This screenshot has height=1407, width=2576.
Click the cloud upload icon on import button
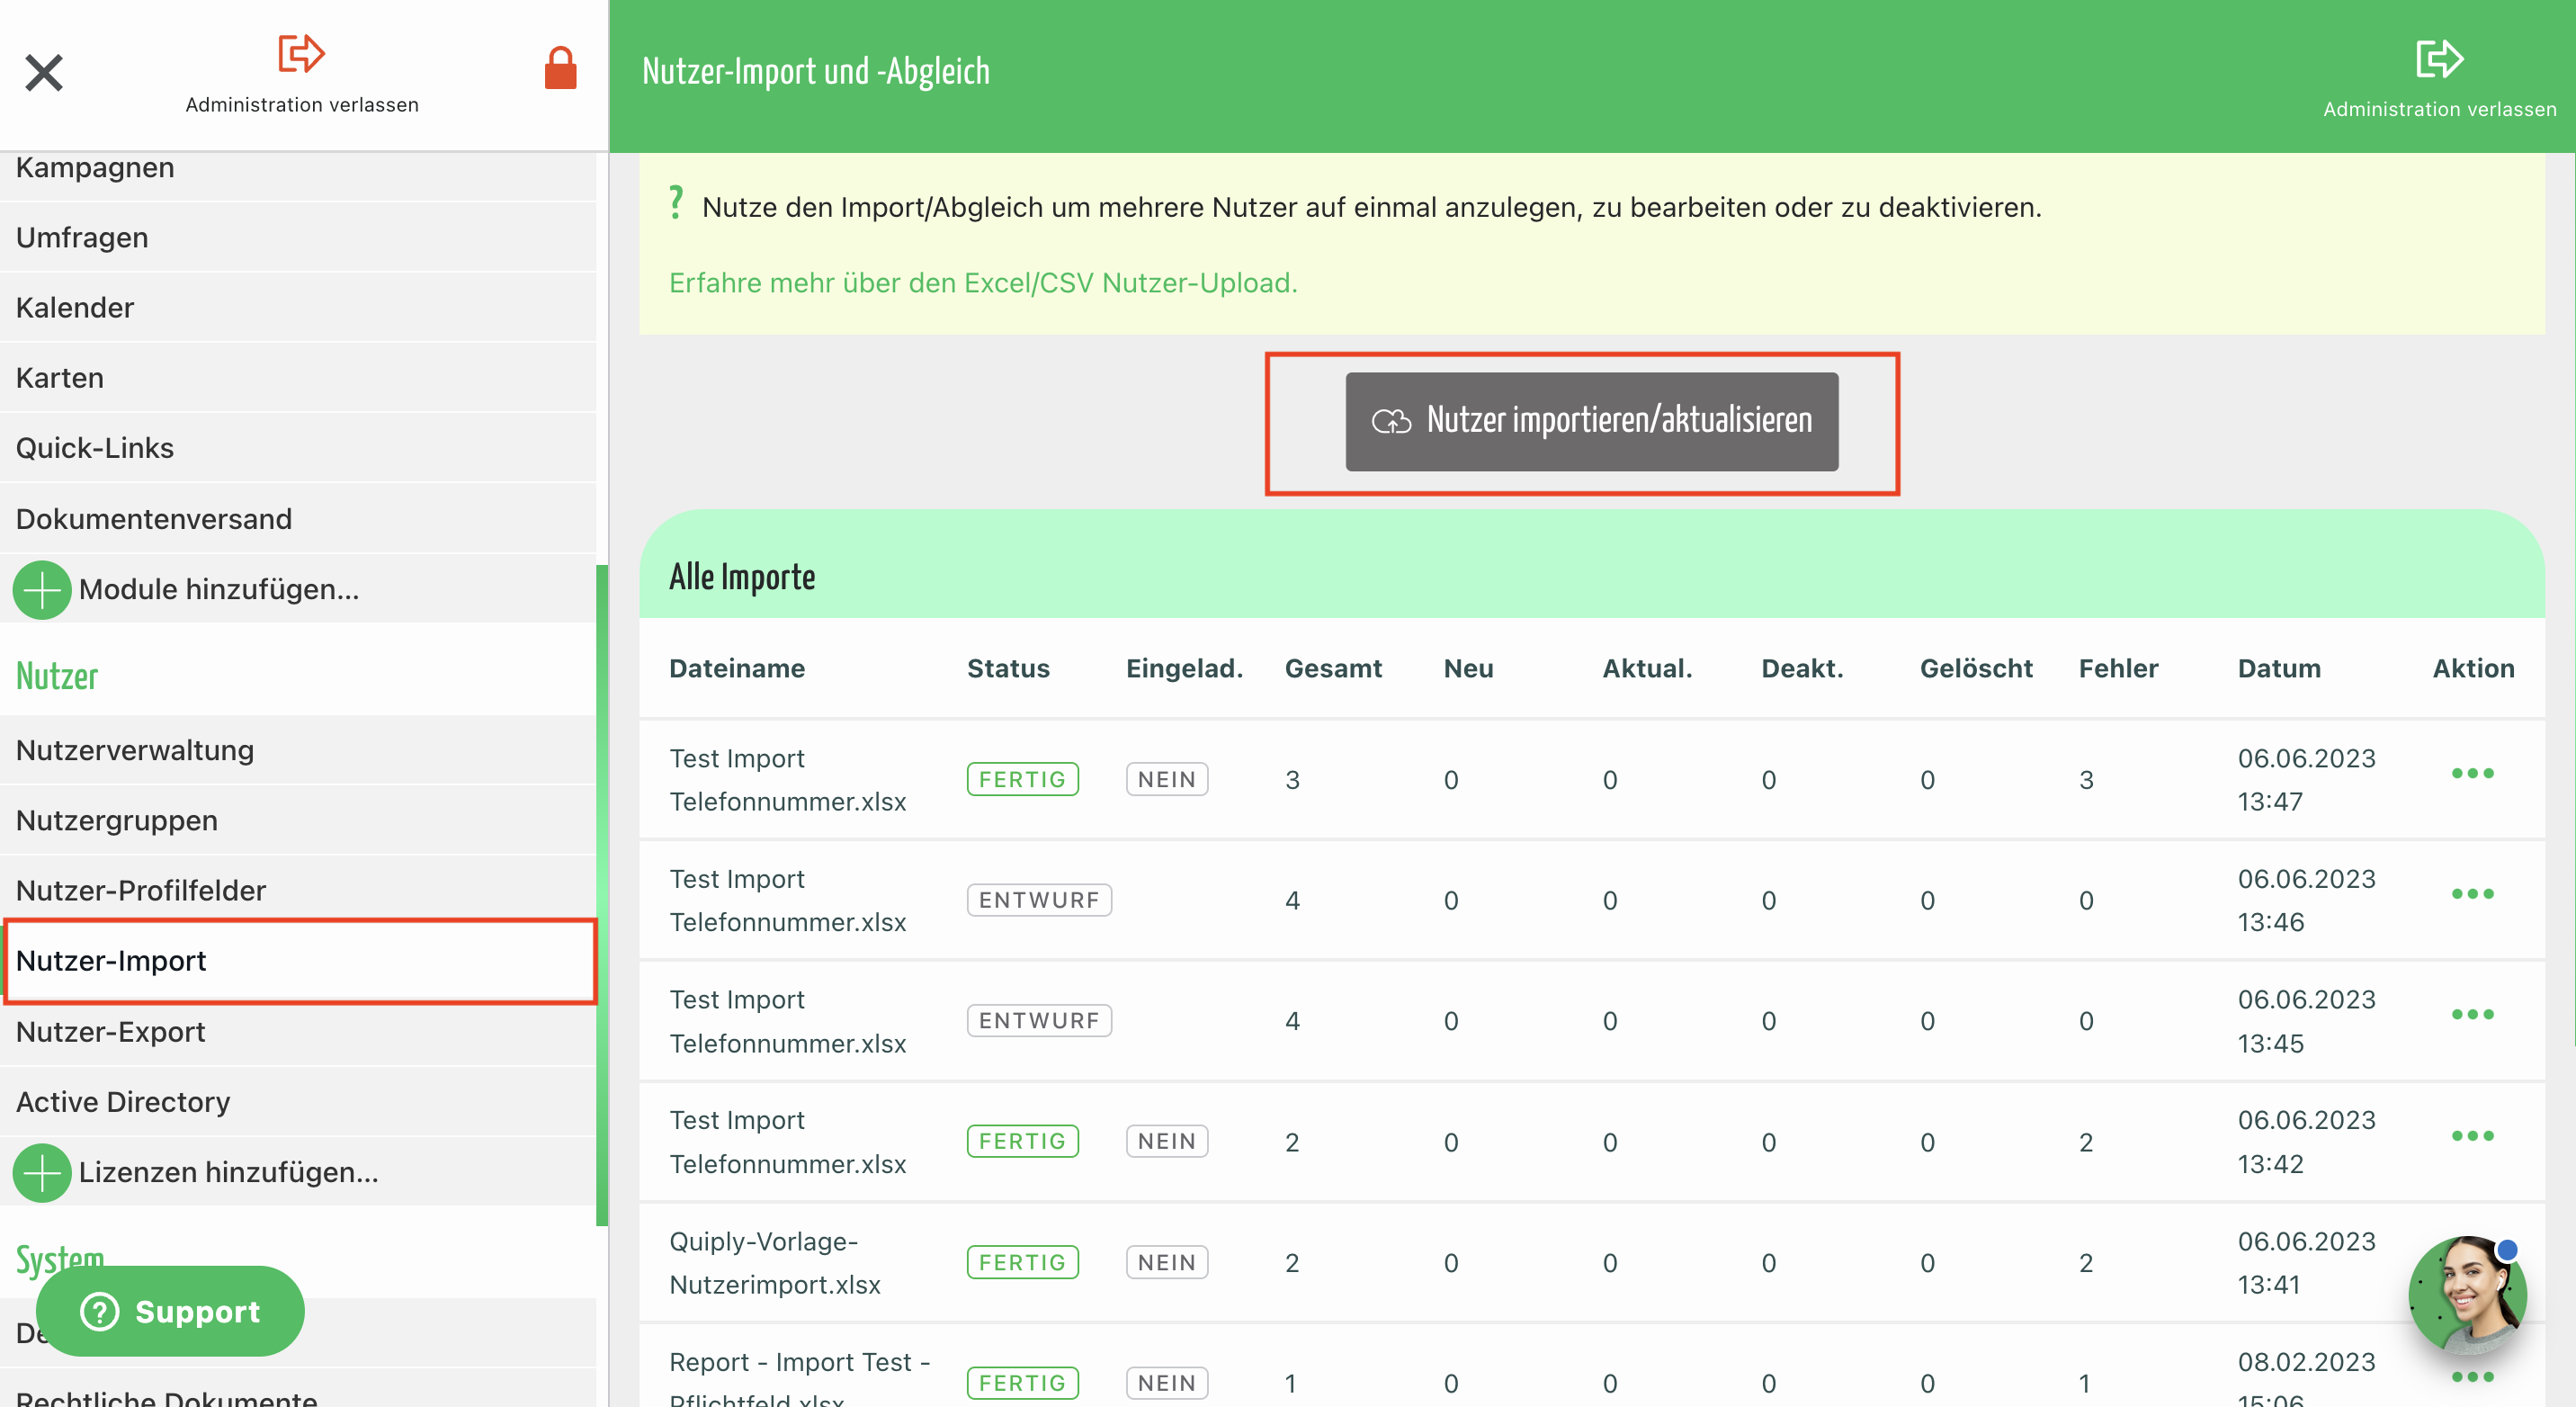1391,421
